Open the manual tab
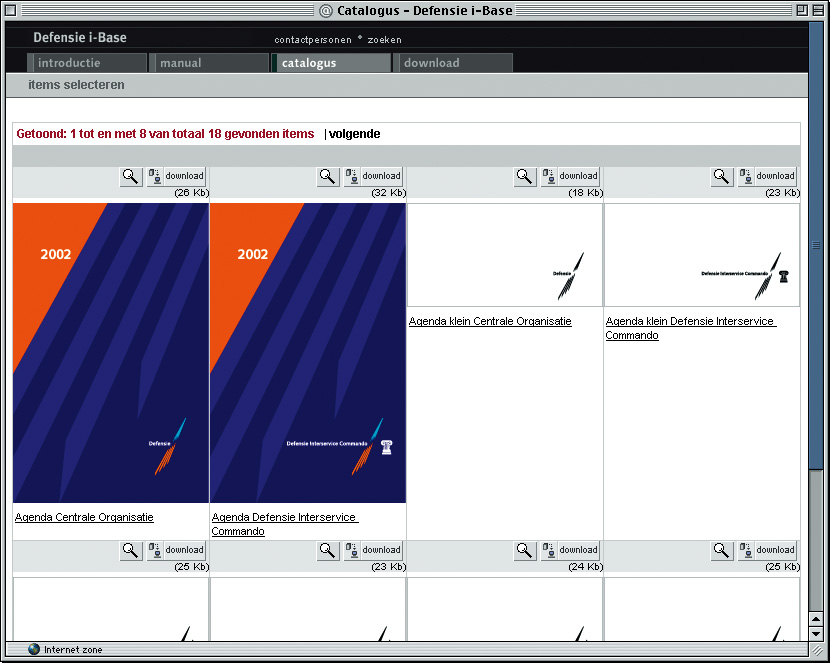Image resolution: width=830 pixels, height=663 pixels. click(x=209, y=63)
